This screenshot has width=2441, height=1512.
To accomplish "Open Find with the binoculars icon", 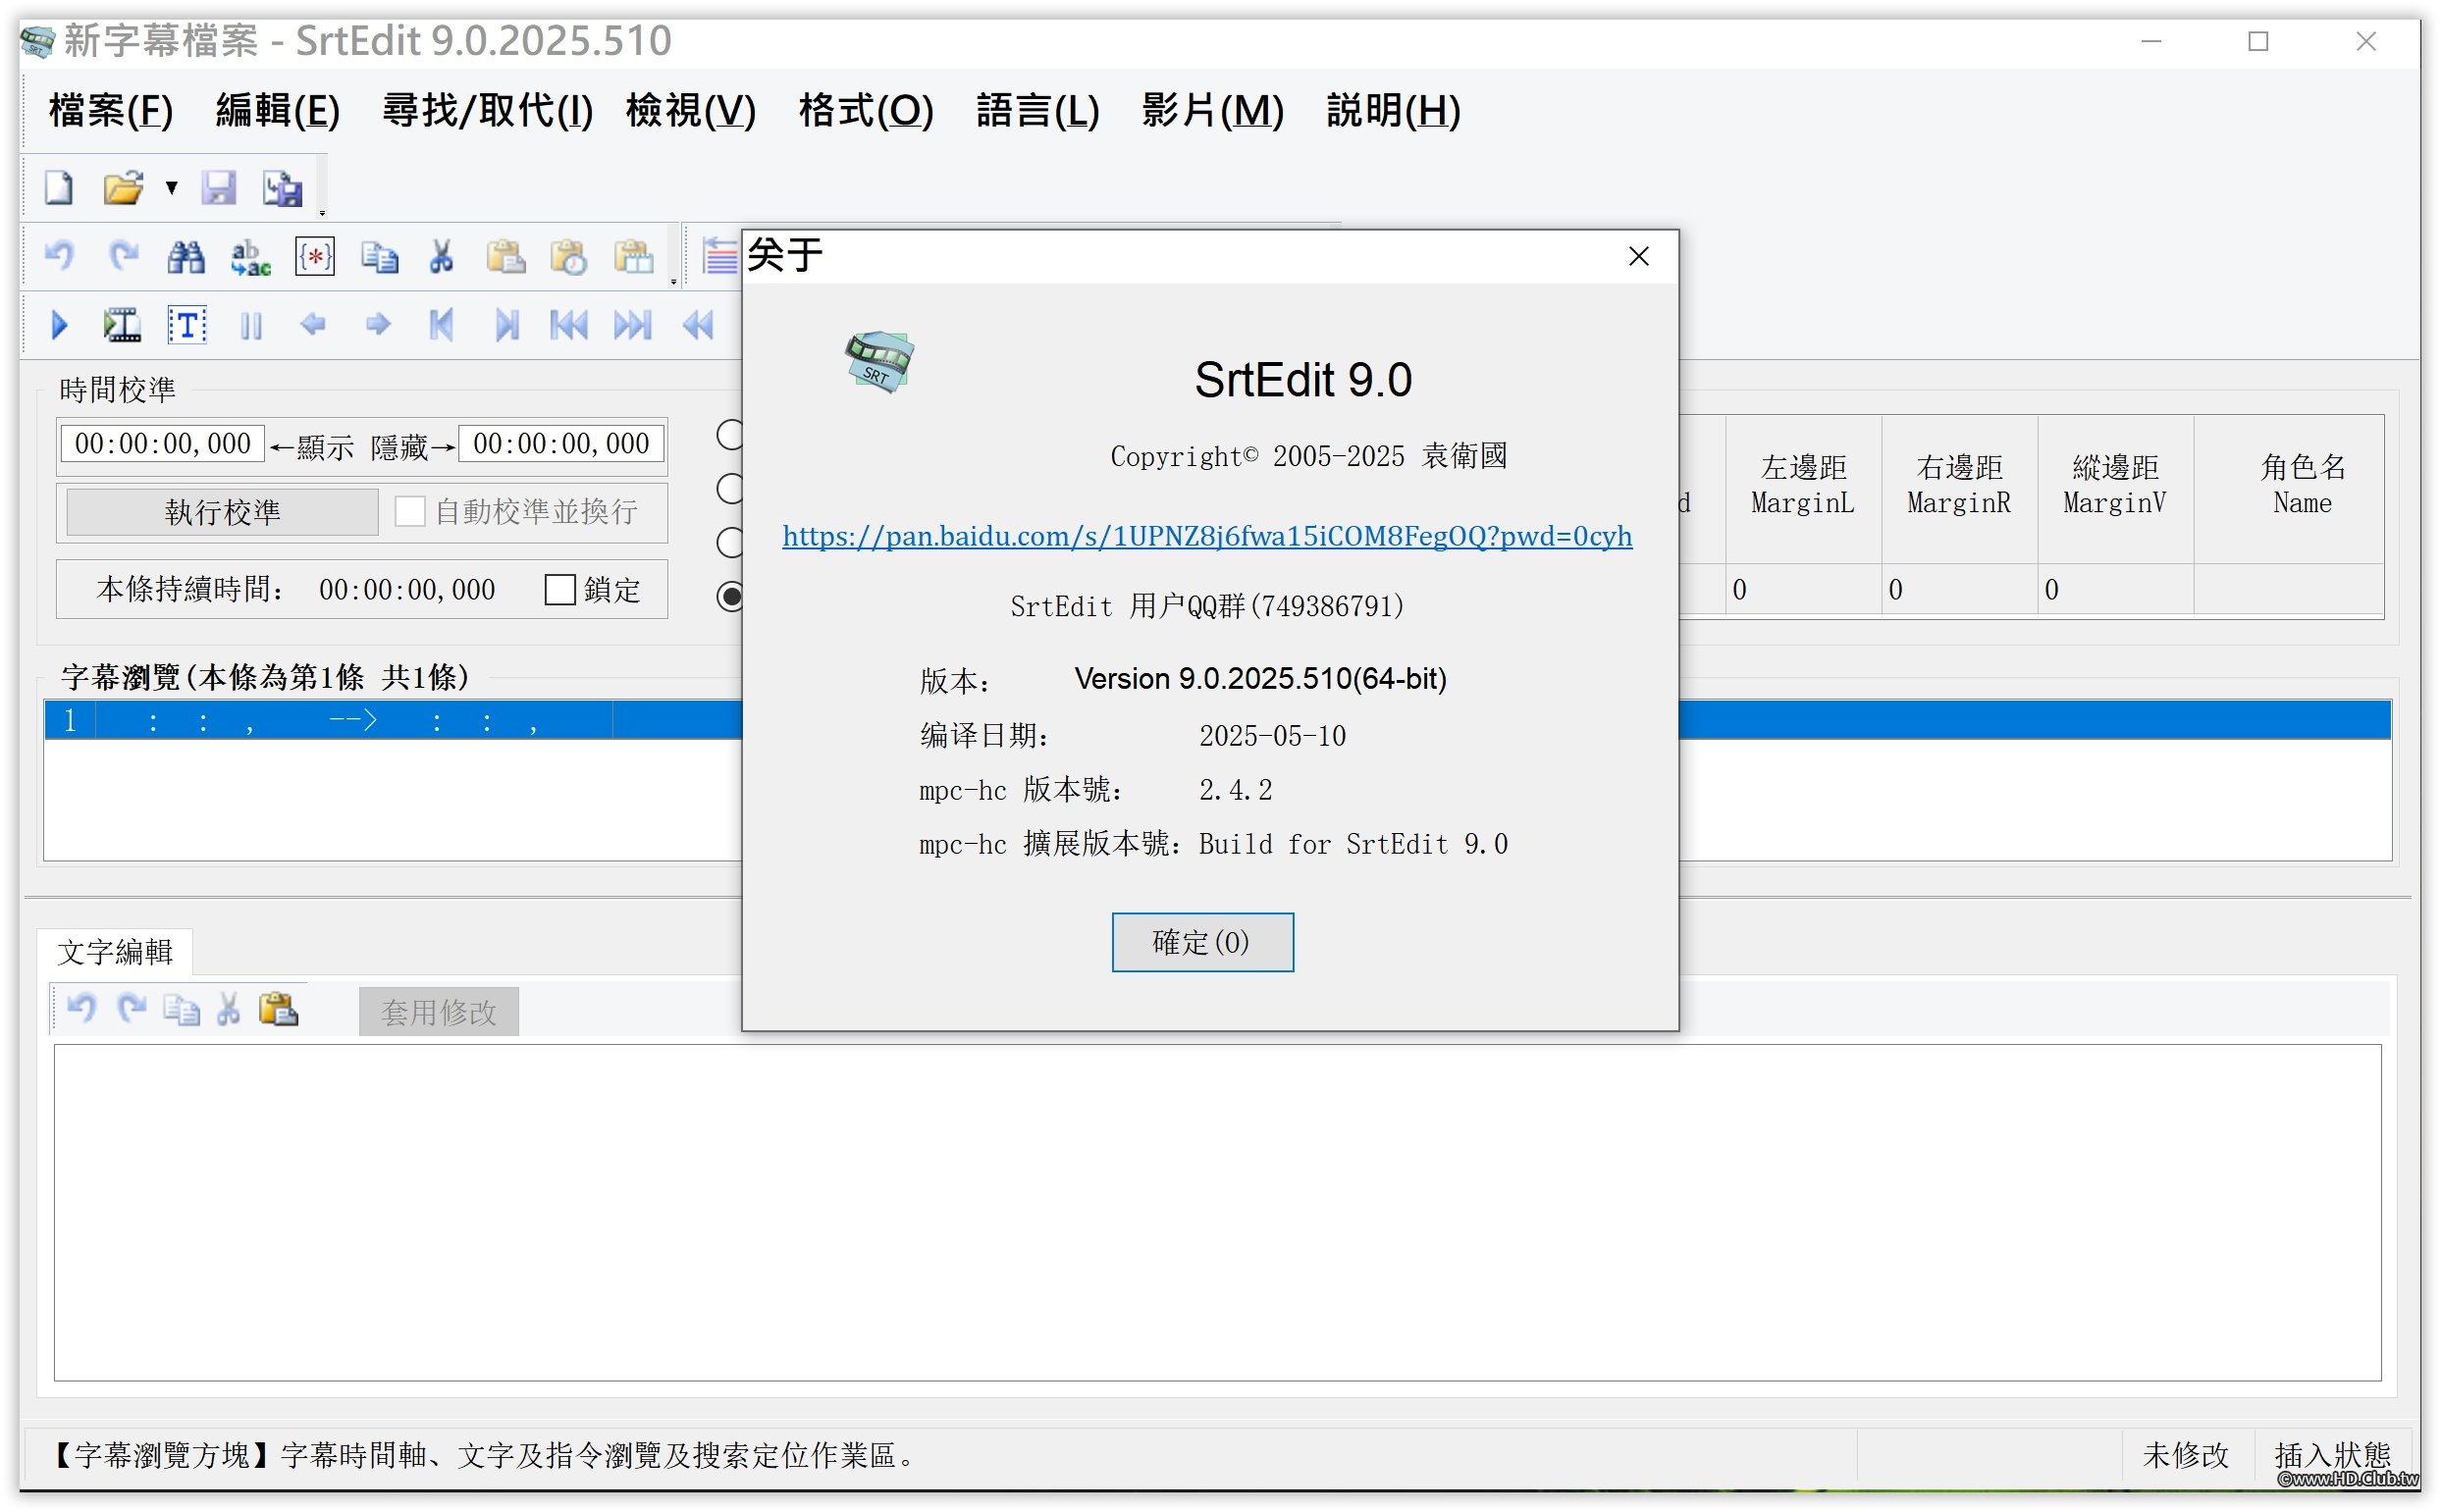I will click(x=186, y=257).
